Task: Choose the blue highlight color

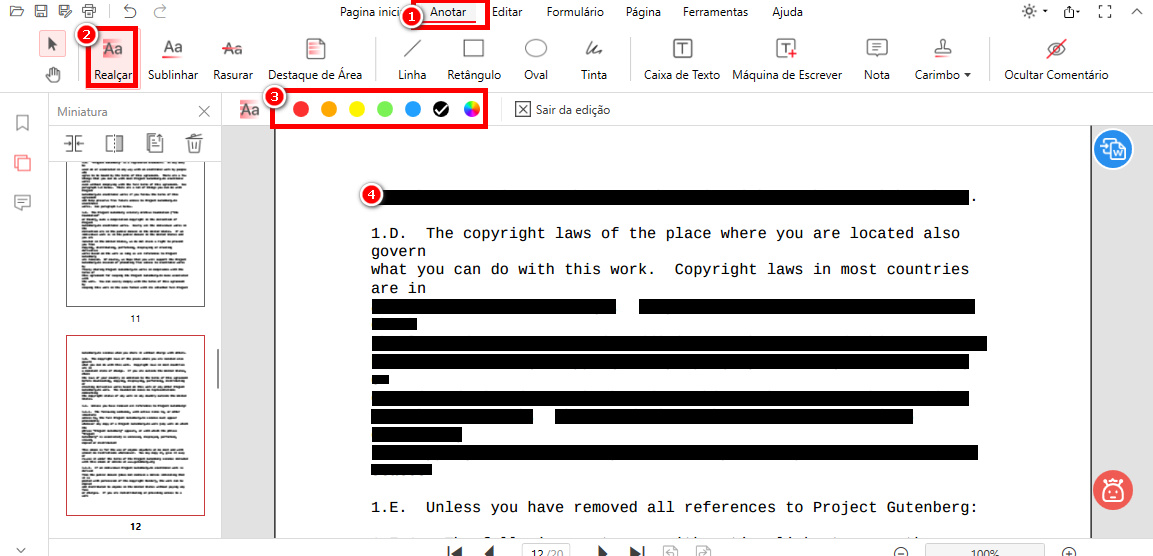Action: 413,110
